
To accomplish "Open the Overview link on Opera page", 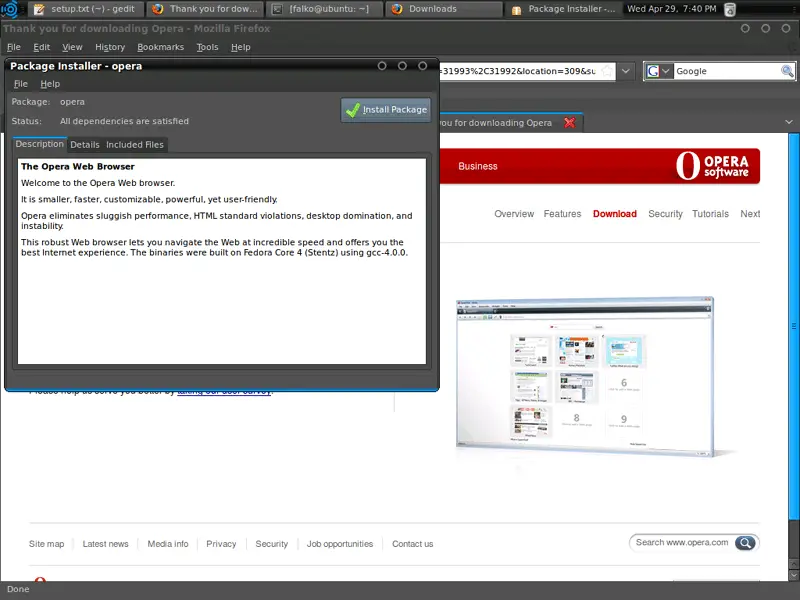I will pyautogui.click(x=514, y=214).
